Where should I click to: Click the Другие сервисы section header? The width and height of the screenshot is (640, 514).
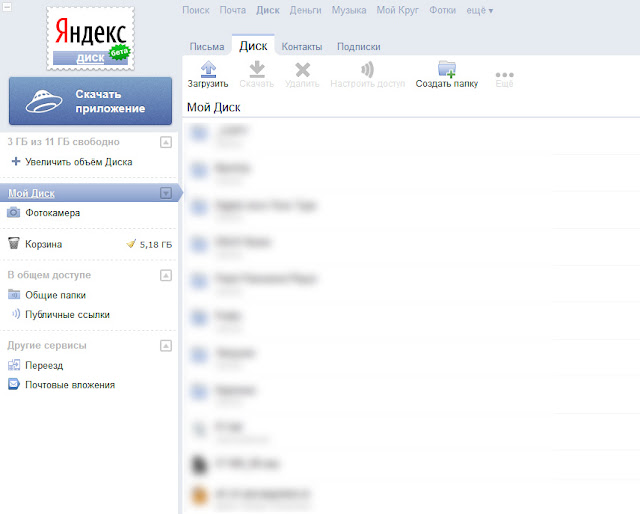pyautogui.click(x=47, y=345)
